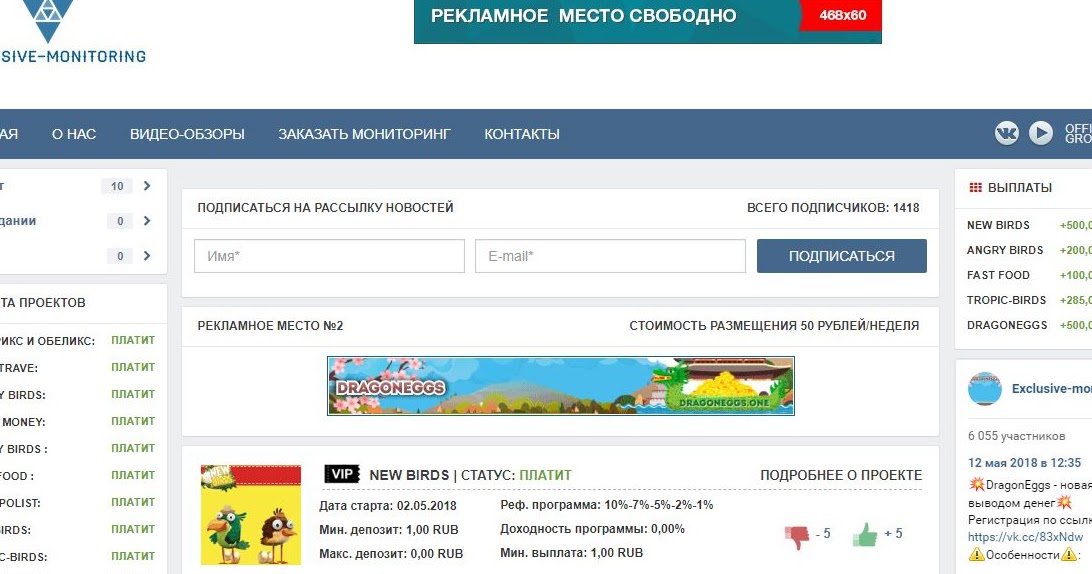Click the thumbs down dislike icon
Image resolution: width=1092 pixels, height=574 pixels.
pyautogui.click(x=797, y=537)
